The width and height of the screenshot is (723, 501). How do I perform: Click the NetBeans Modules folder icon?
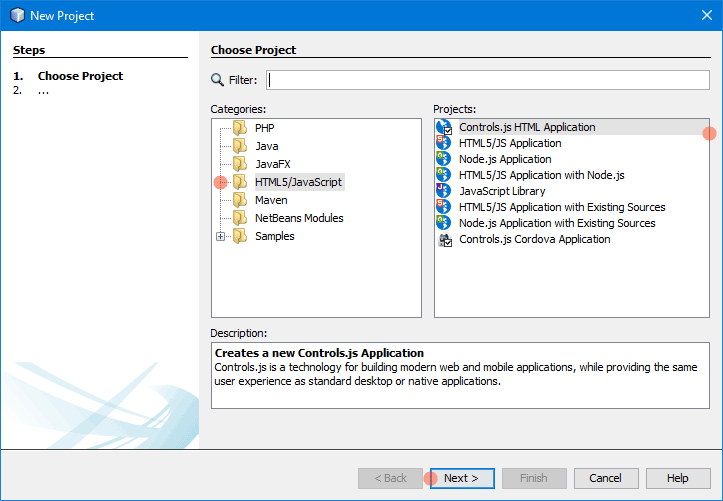point(240,218)
